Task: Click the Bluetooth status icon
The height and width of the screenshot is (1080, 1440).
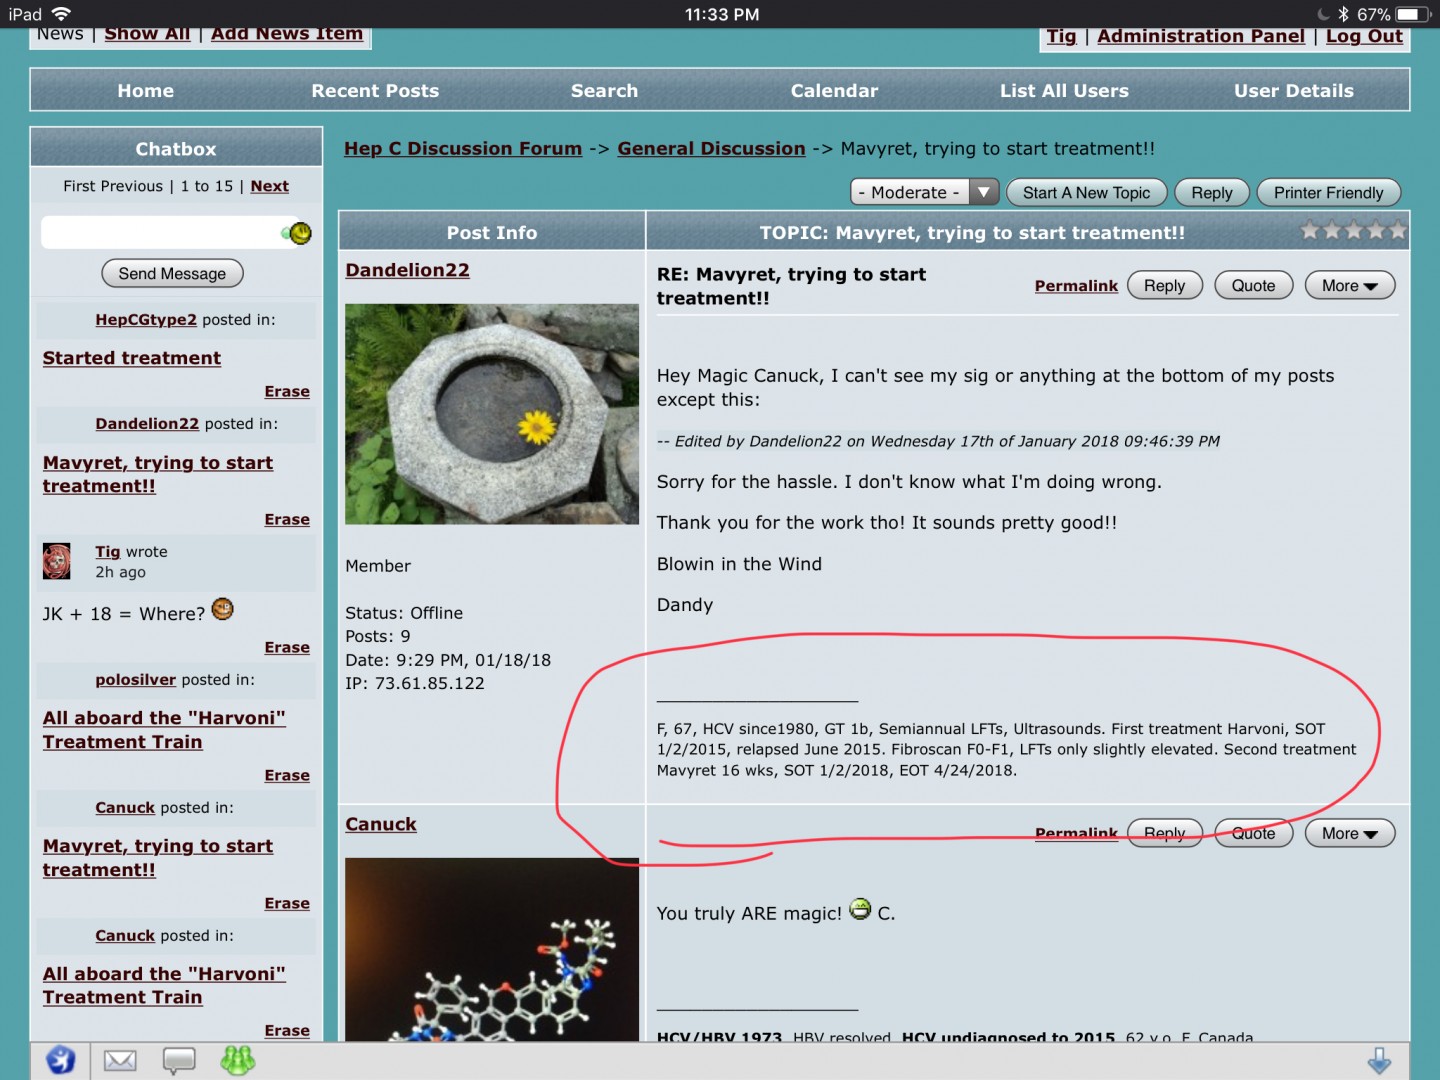Action: coord(1343,14)
